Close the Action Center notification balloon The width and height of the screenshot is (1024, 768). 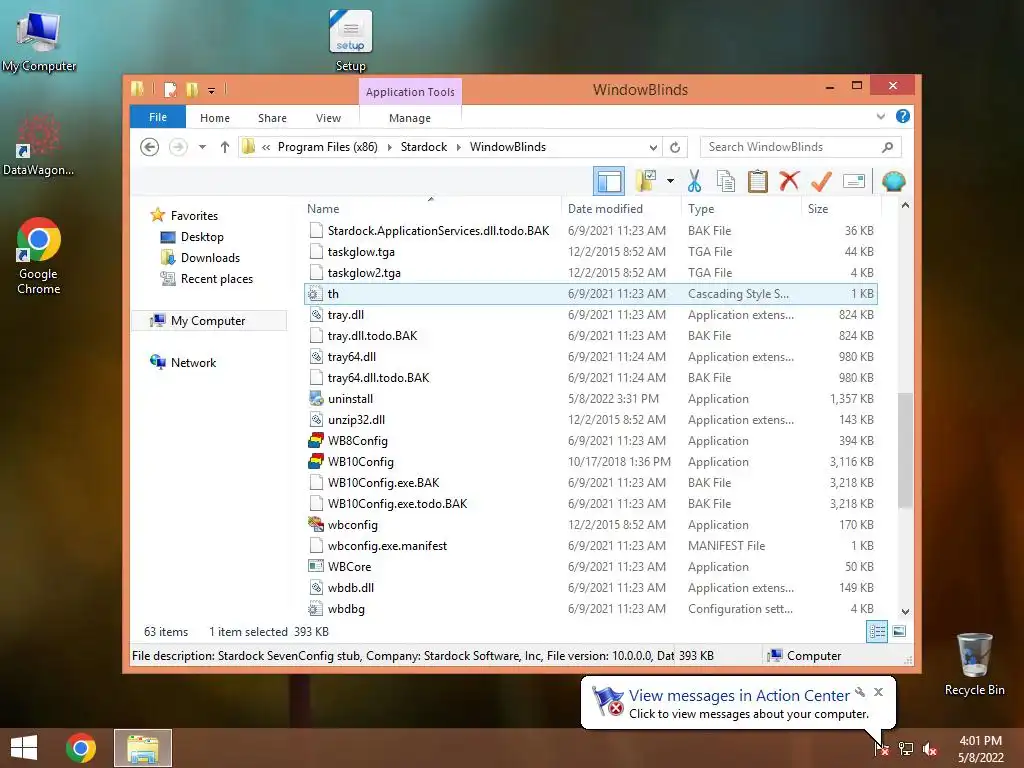[x=878, y=692]
